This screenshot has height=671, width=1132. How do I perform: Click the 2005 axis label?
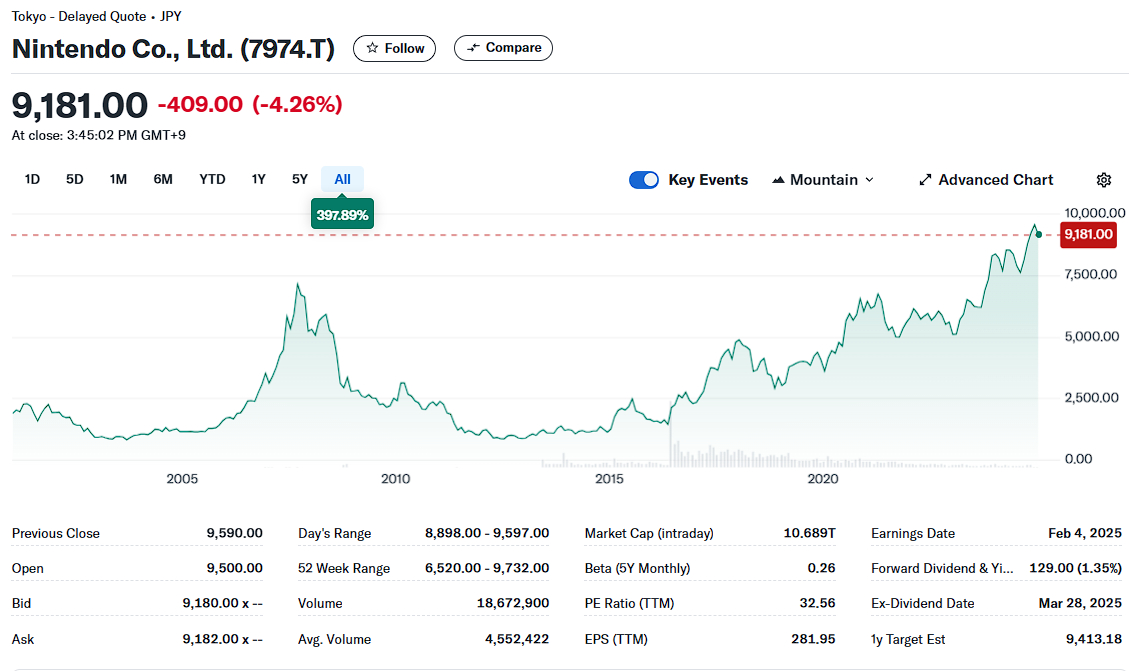[x=182, y=479]
